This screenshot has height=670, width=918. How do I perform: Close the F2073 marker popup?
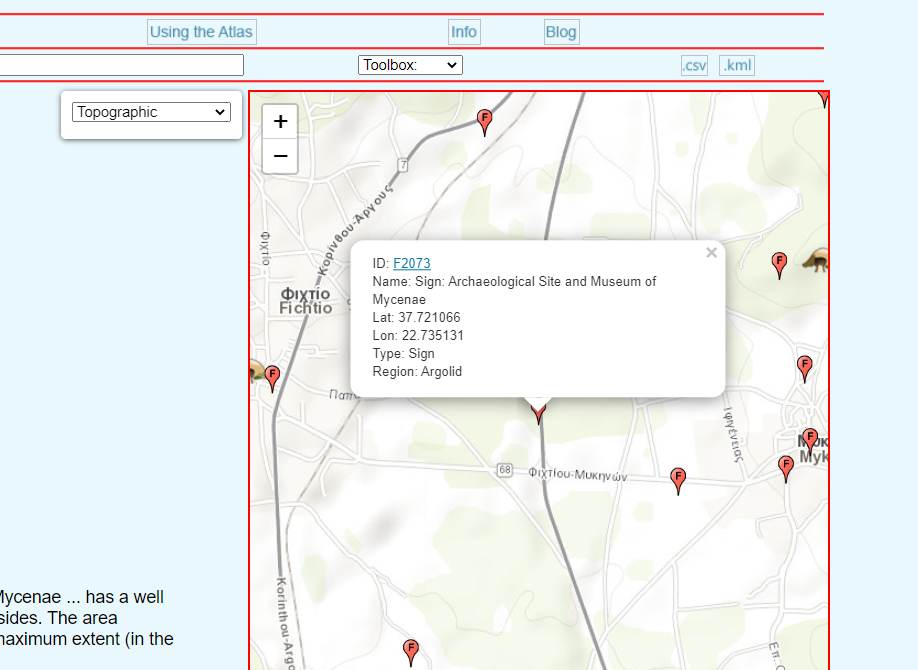(711, 253)
